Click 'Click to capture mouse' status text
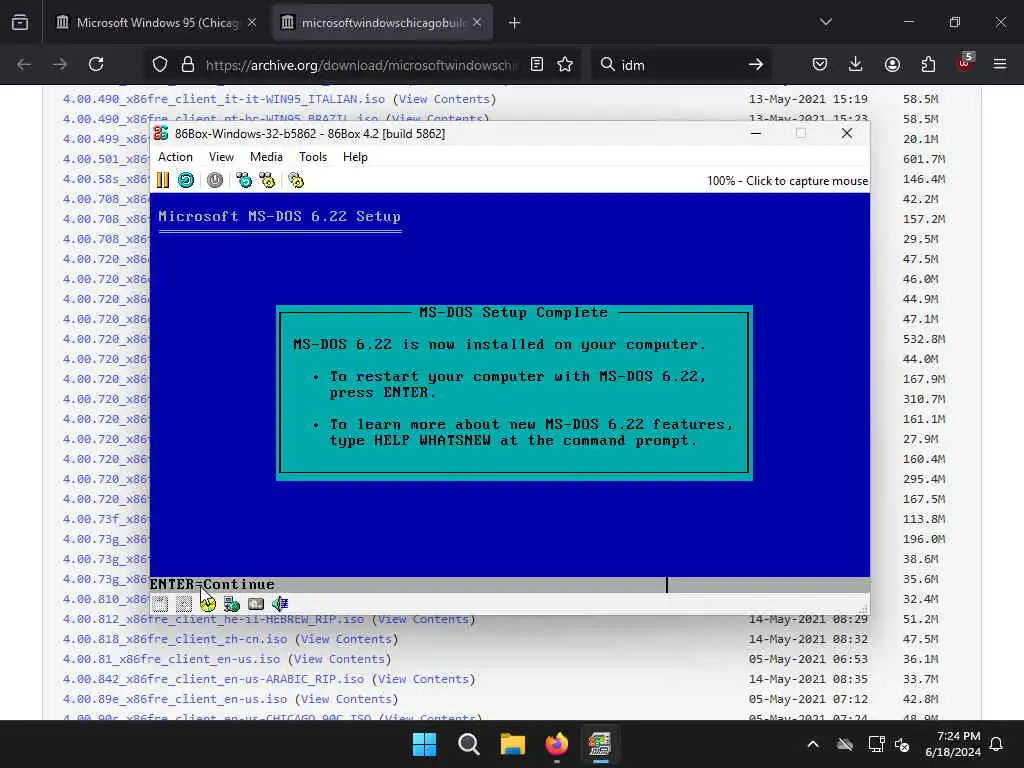The image size is (1024, 768). pyautogui.click(x=807, y=181)
